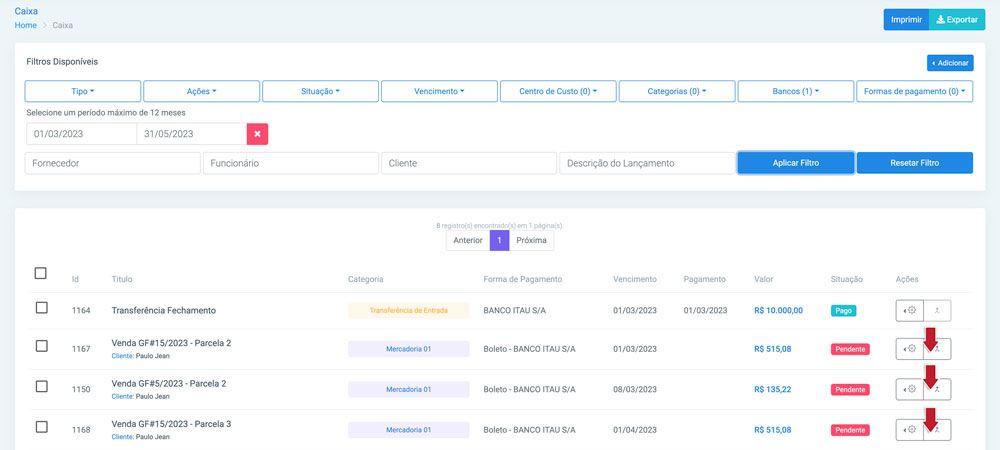This screenshot has height=450, width=1000.
Task: Open the Ações filter dropdown
Action: coord(202,91)
